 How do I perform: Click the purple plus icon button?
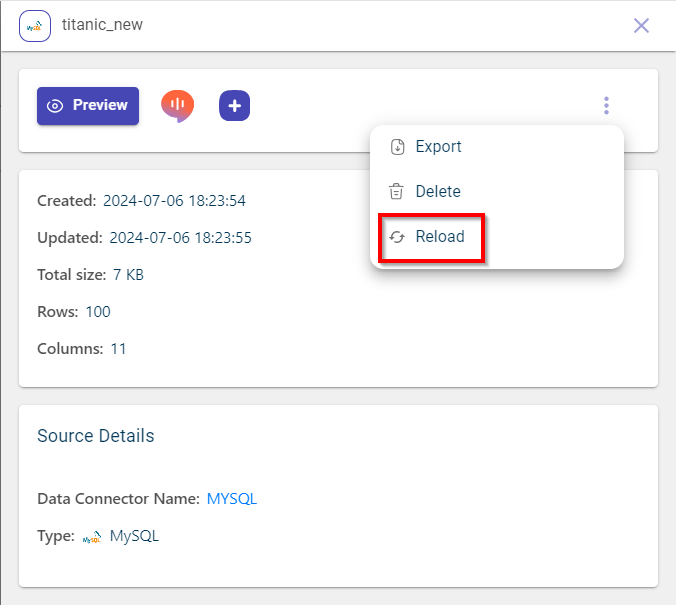pos(234,105)
